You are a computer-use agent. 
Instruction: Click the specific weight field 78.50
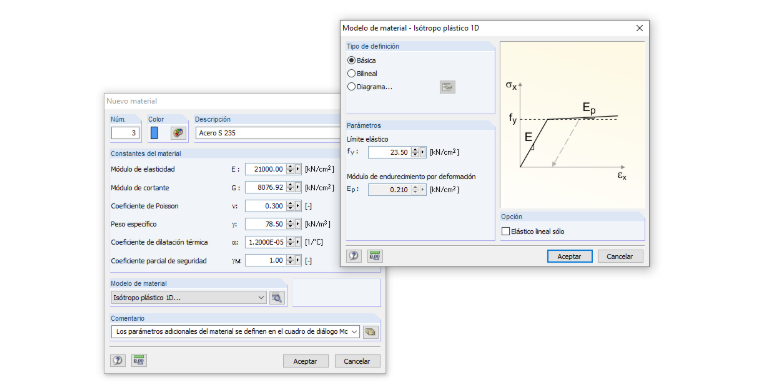(x=266, y=224)
